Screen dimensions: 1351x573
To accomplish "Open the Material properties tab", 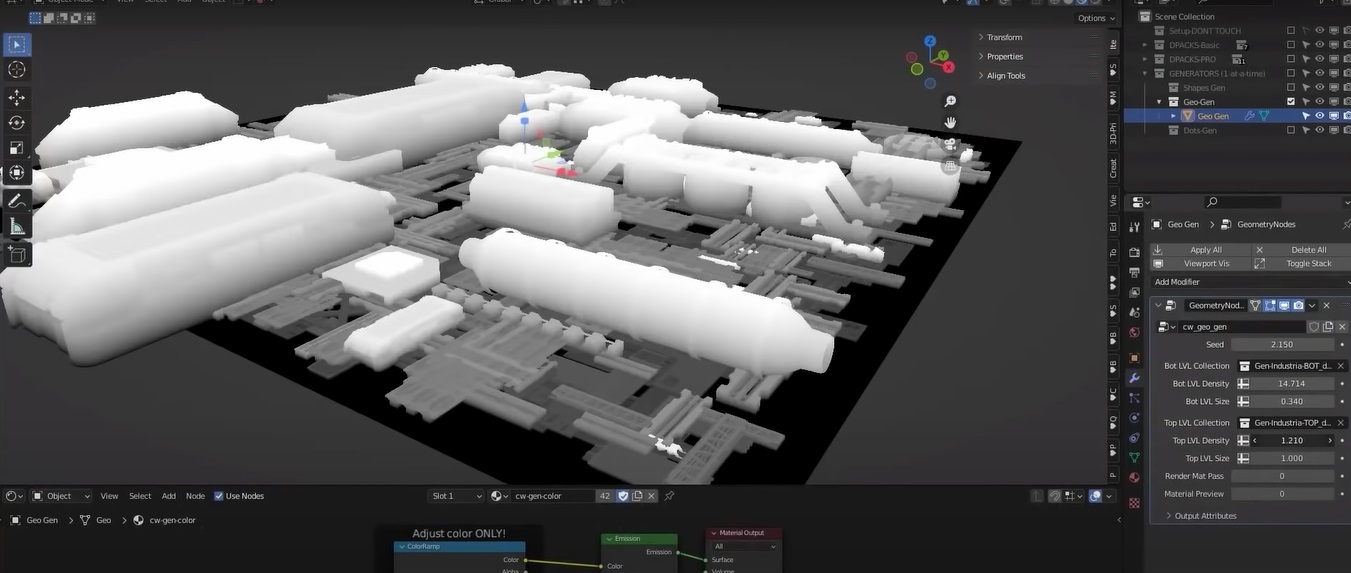I will [1134, 478].
